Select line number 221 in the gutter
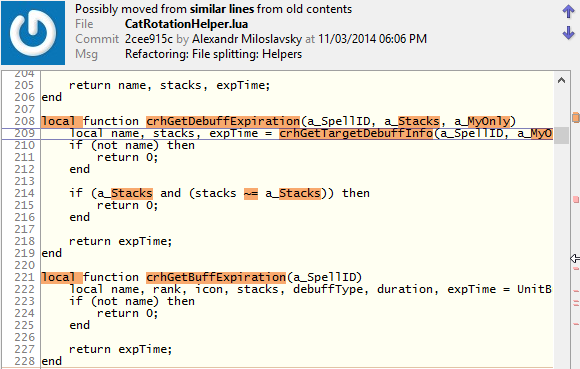The height and width of the screenshot is (369, 580). click(24, 277)
